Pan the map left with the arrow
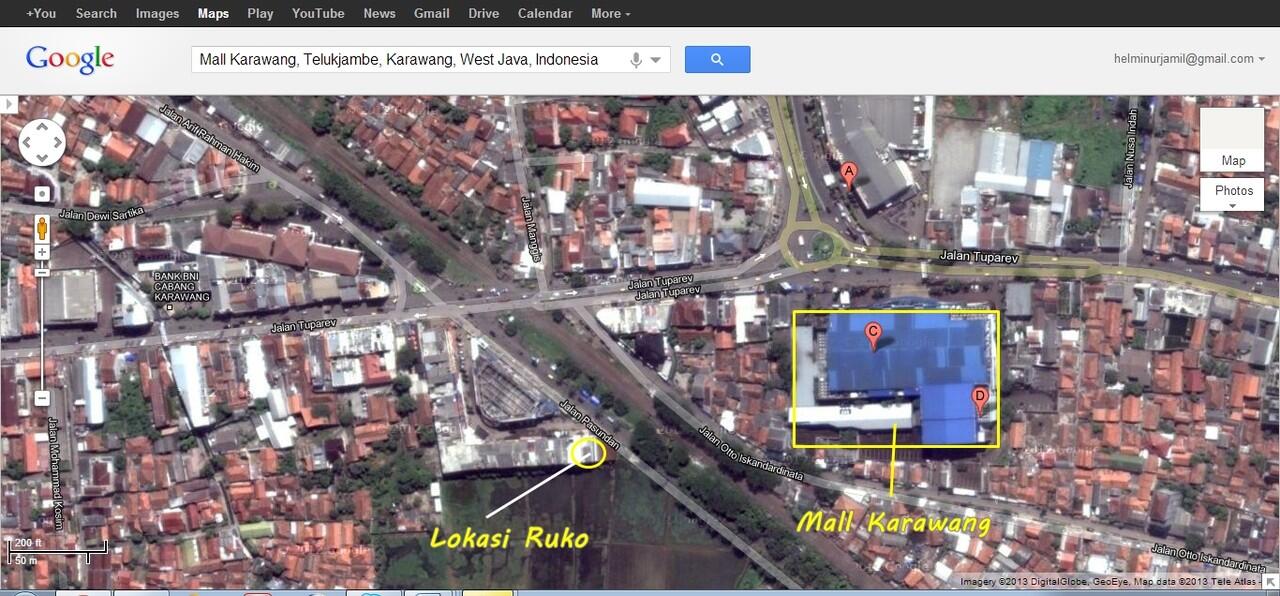 pos(27,143)
